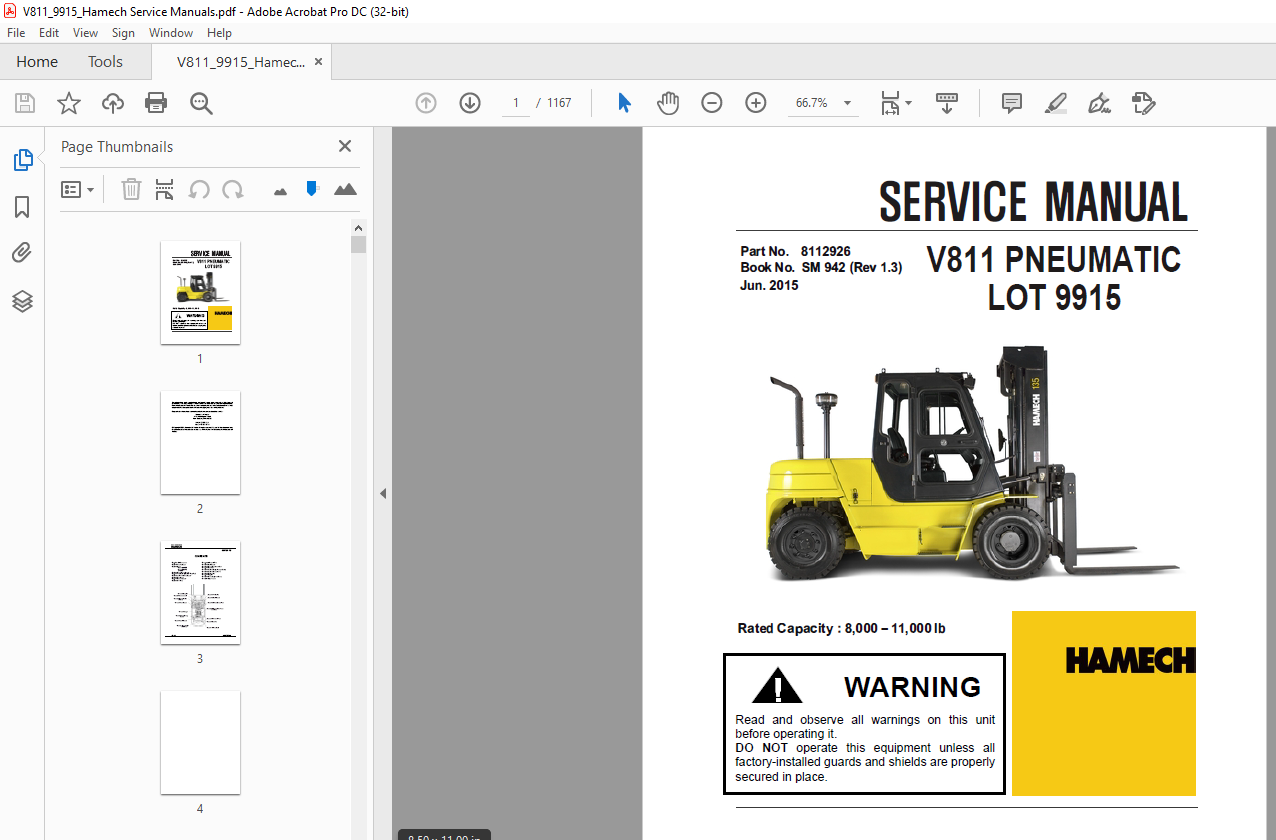Zoom in with the plus icon

(x=756, y=103)
